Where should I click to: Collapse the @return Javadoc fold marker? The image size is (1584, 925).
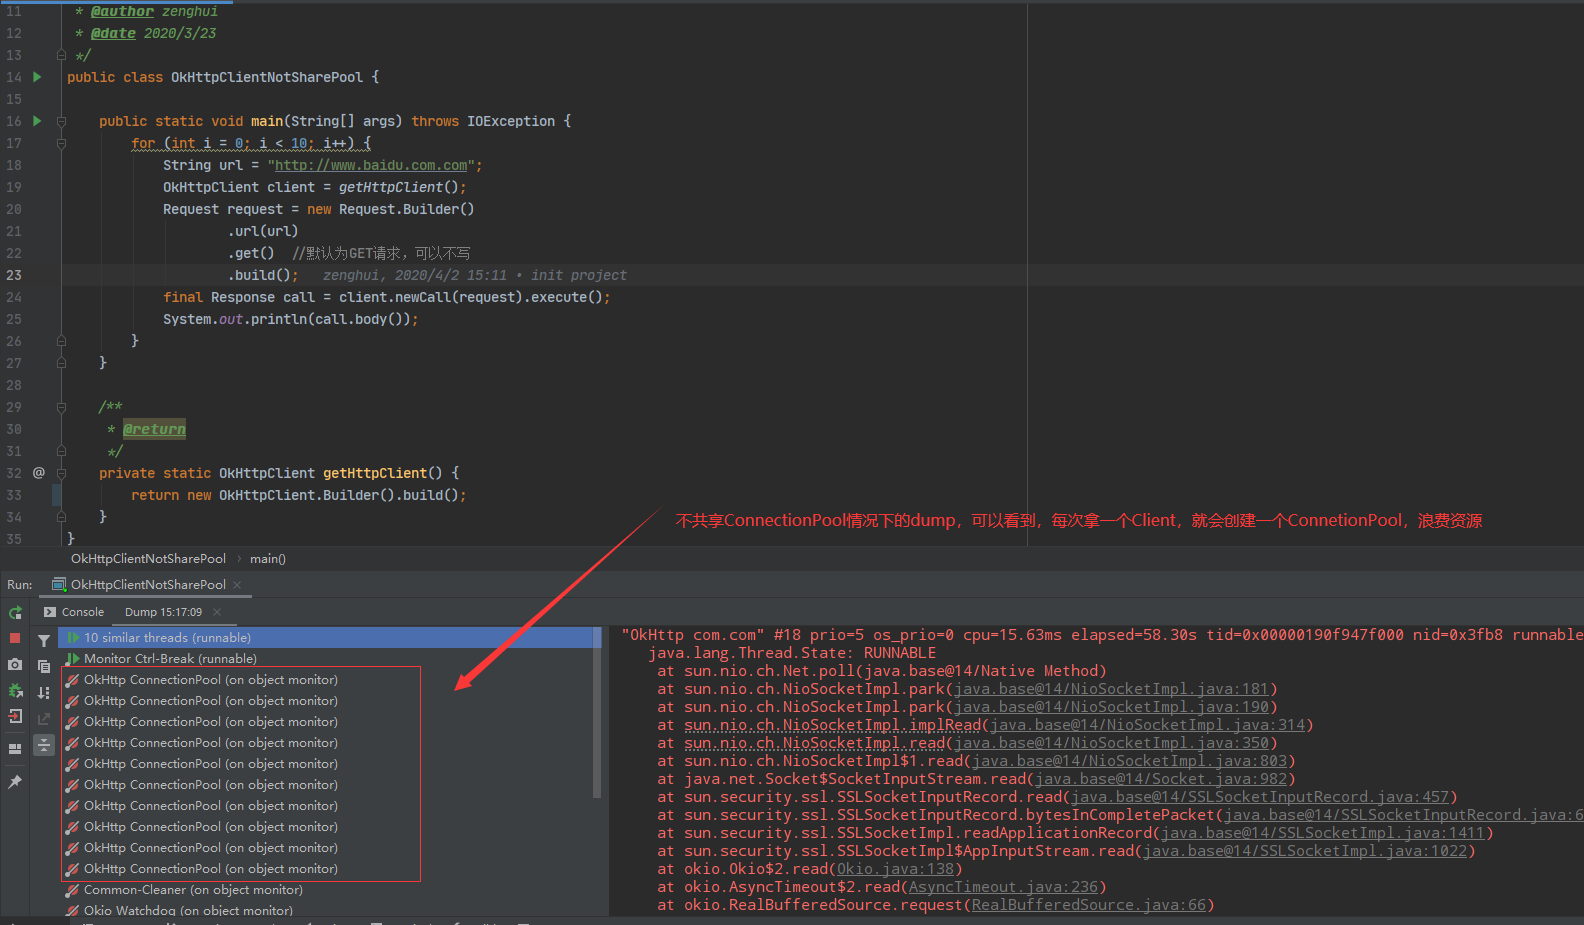pyautogui.click(x=61, y=407)
